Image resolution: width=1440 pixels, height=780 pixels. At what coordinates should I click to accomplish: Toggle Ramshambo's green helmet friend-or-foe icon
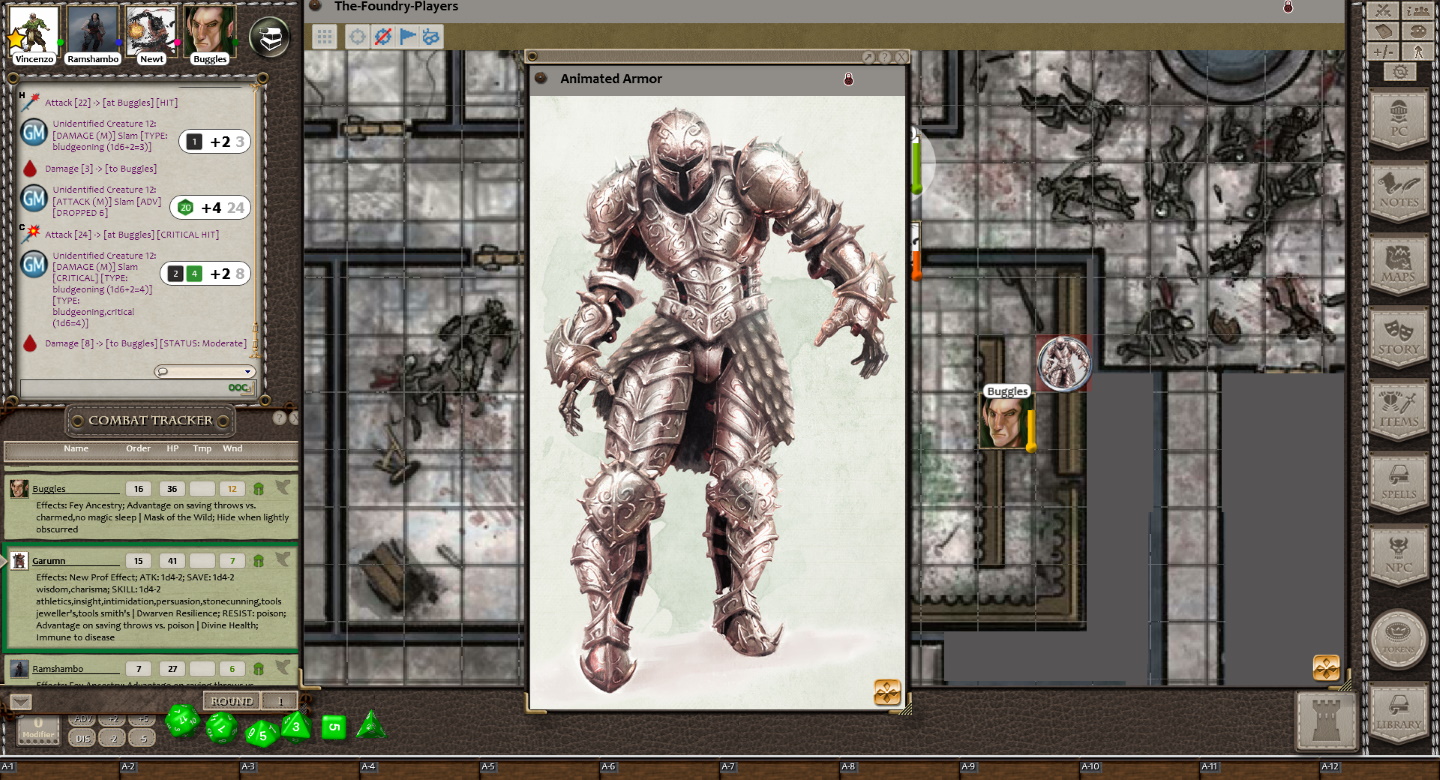(x=258, y=669)
